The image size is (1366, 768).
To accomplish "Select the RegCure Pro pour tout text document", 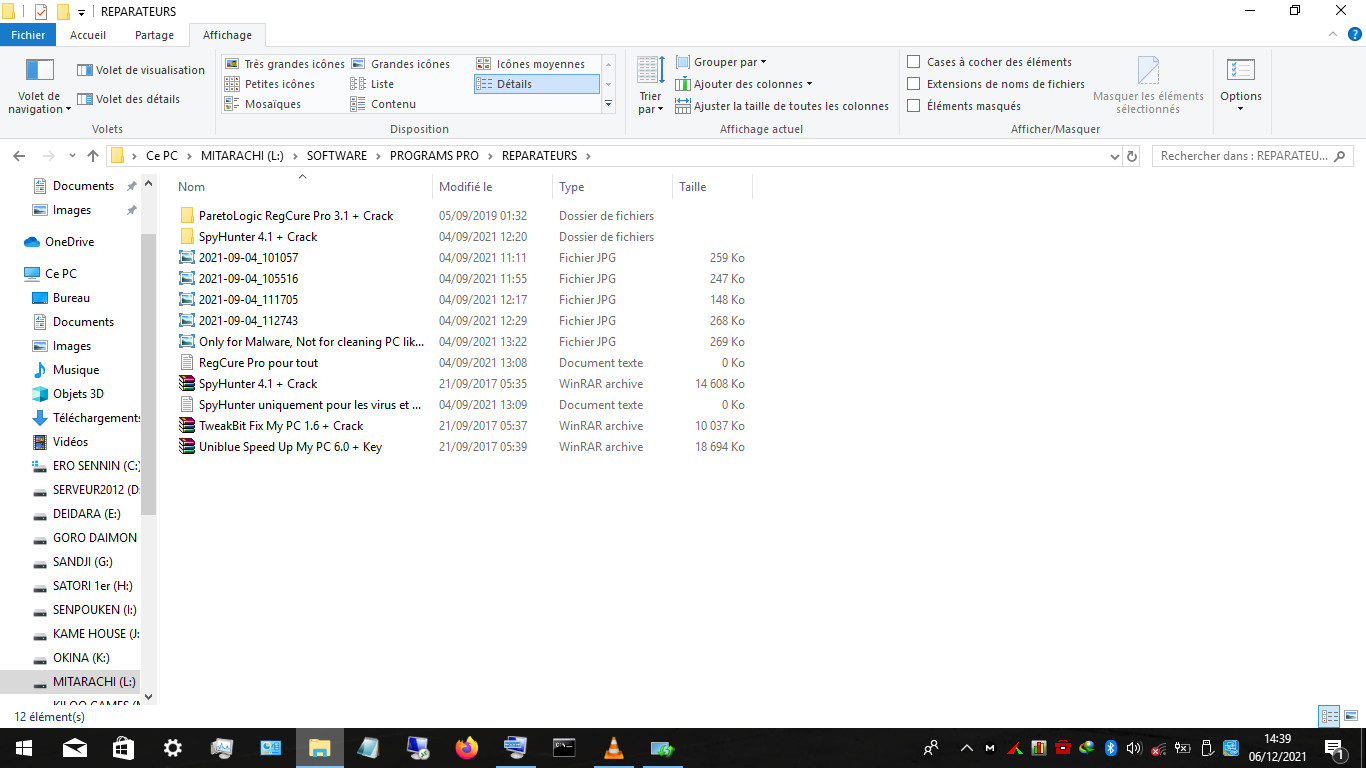I will [258, 363].
